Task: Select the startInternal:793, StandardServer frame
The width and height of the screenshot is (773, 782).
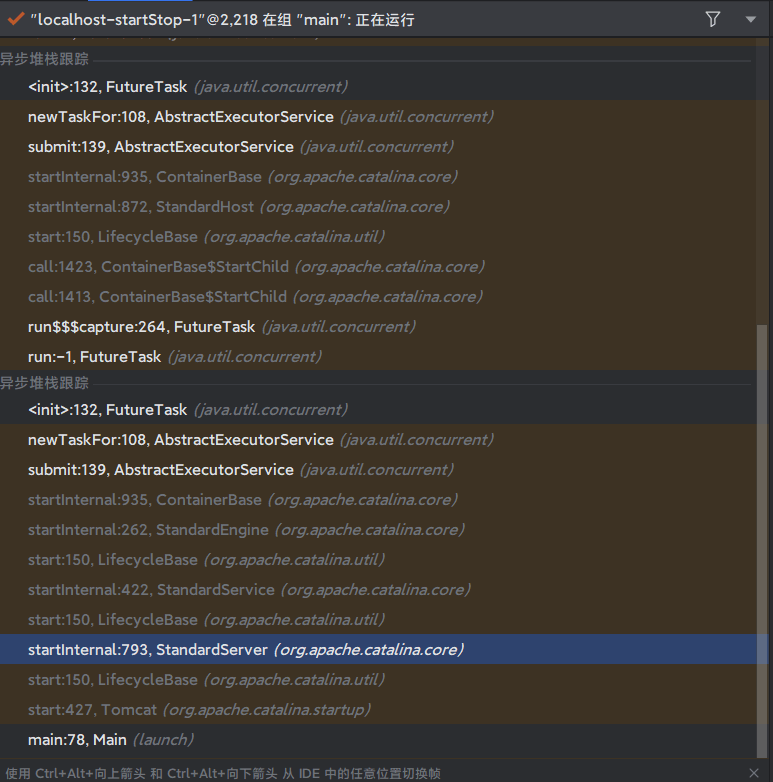Action: click(x=245, y=650)
